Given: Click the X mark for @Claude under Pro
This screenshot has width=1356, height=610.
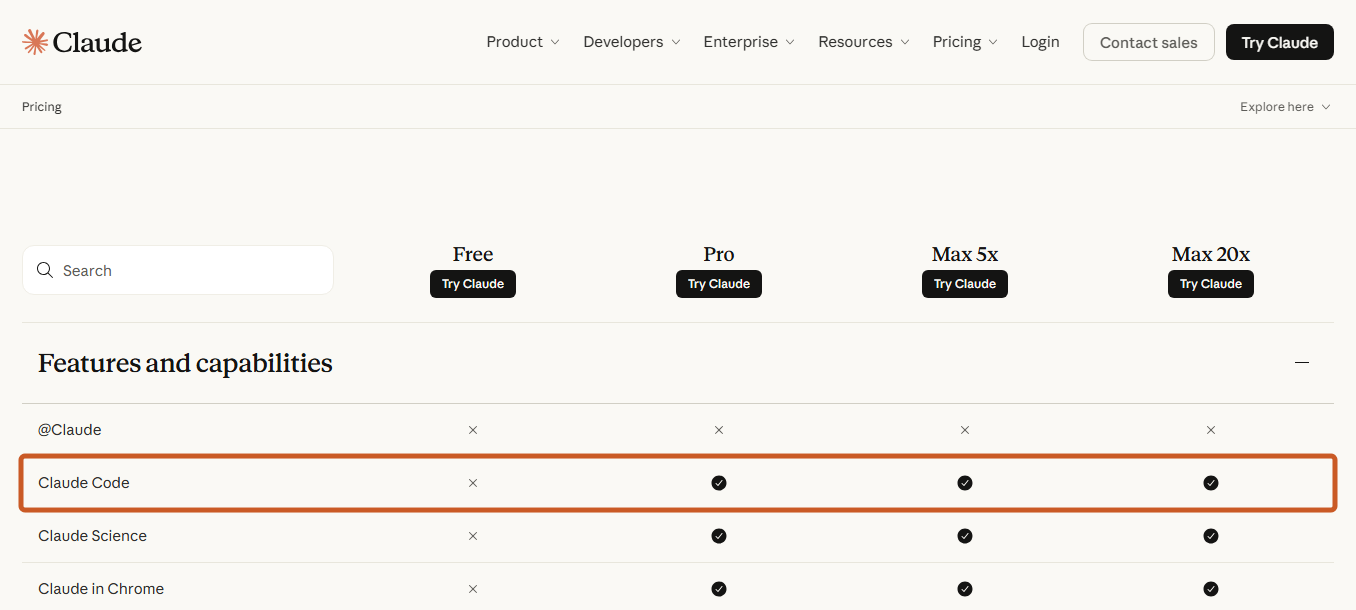Looking at the screenshot, I should click(719, 430).
